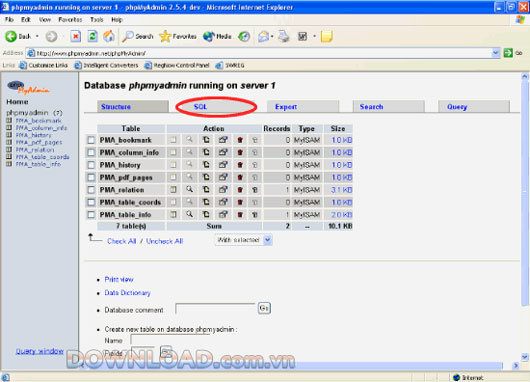Open the Back button history dropdown arrow
The image size is (530, 382).
coord(37,36)
